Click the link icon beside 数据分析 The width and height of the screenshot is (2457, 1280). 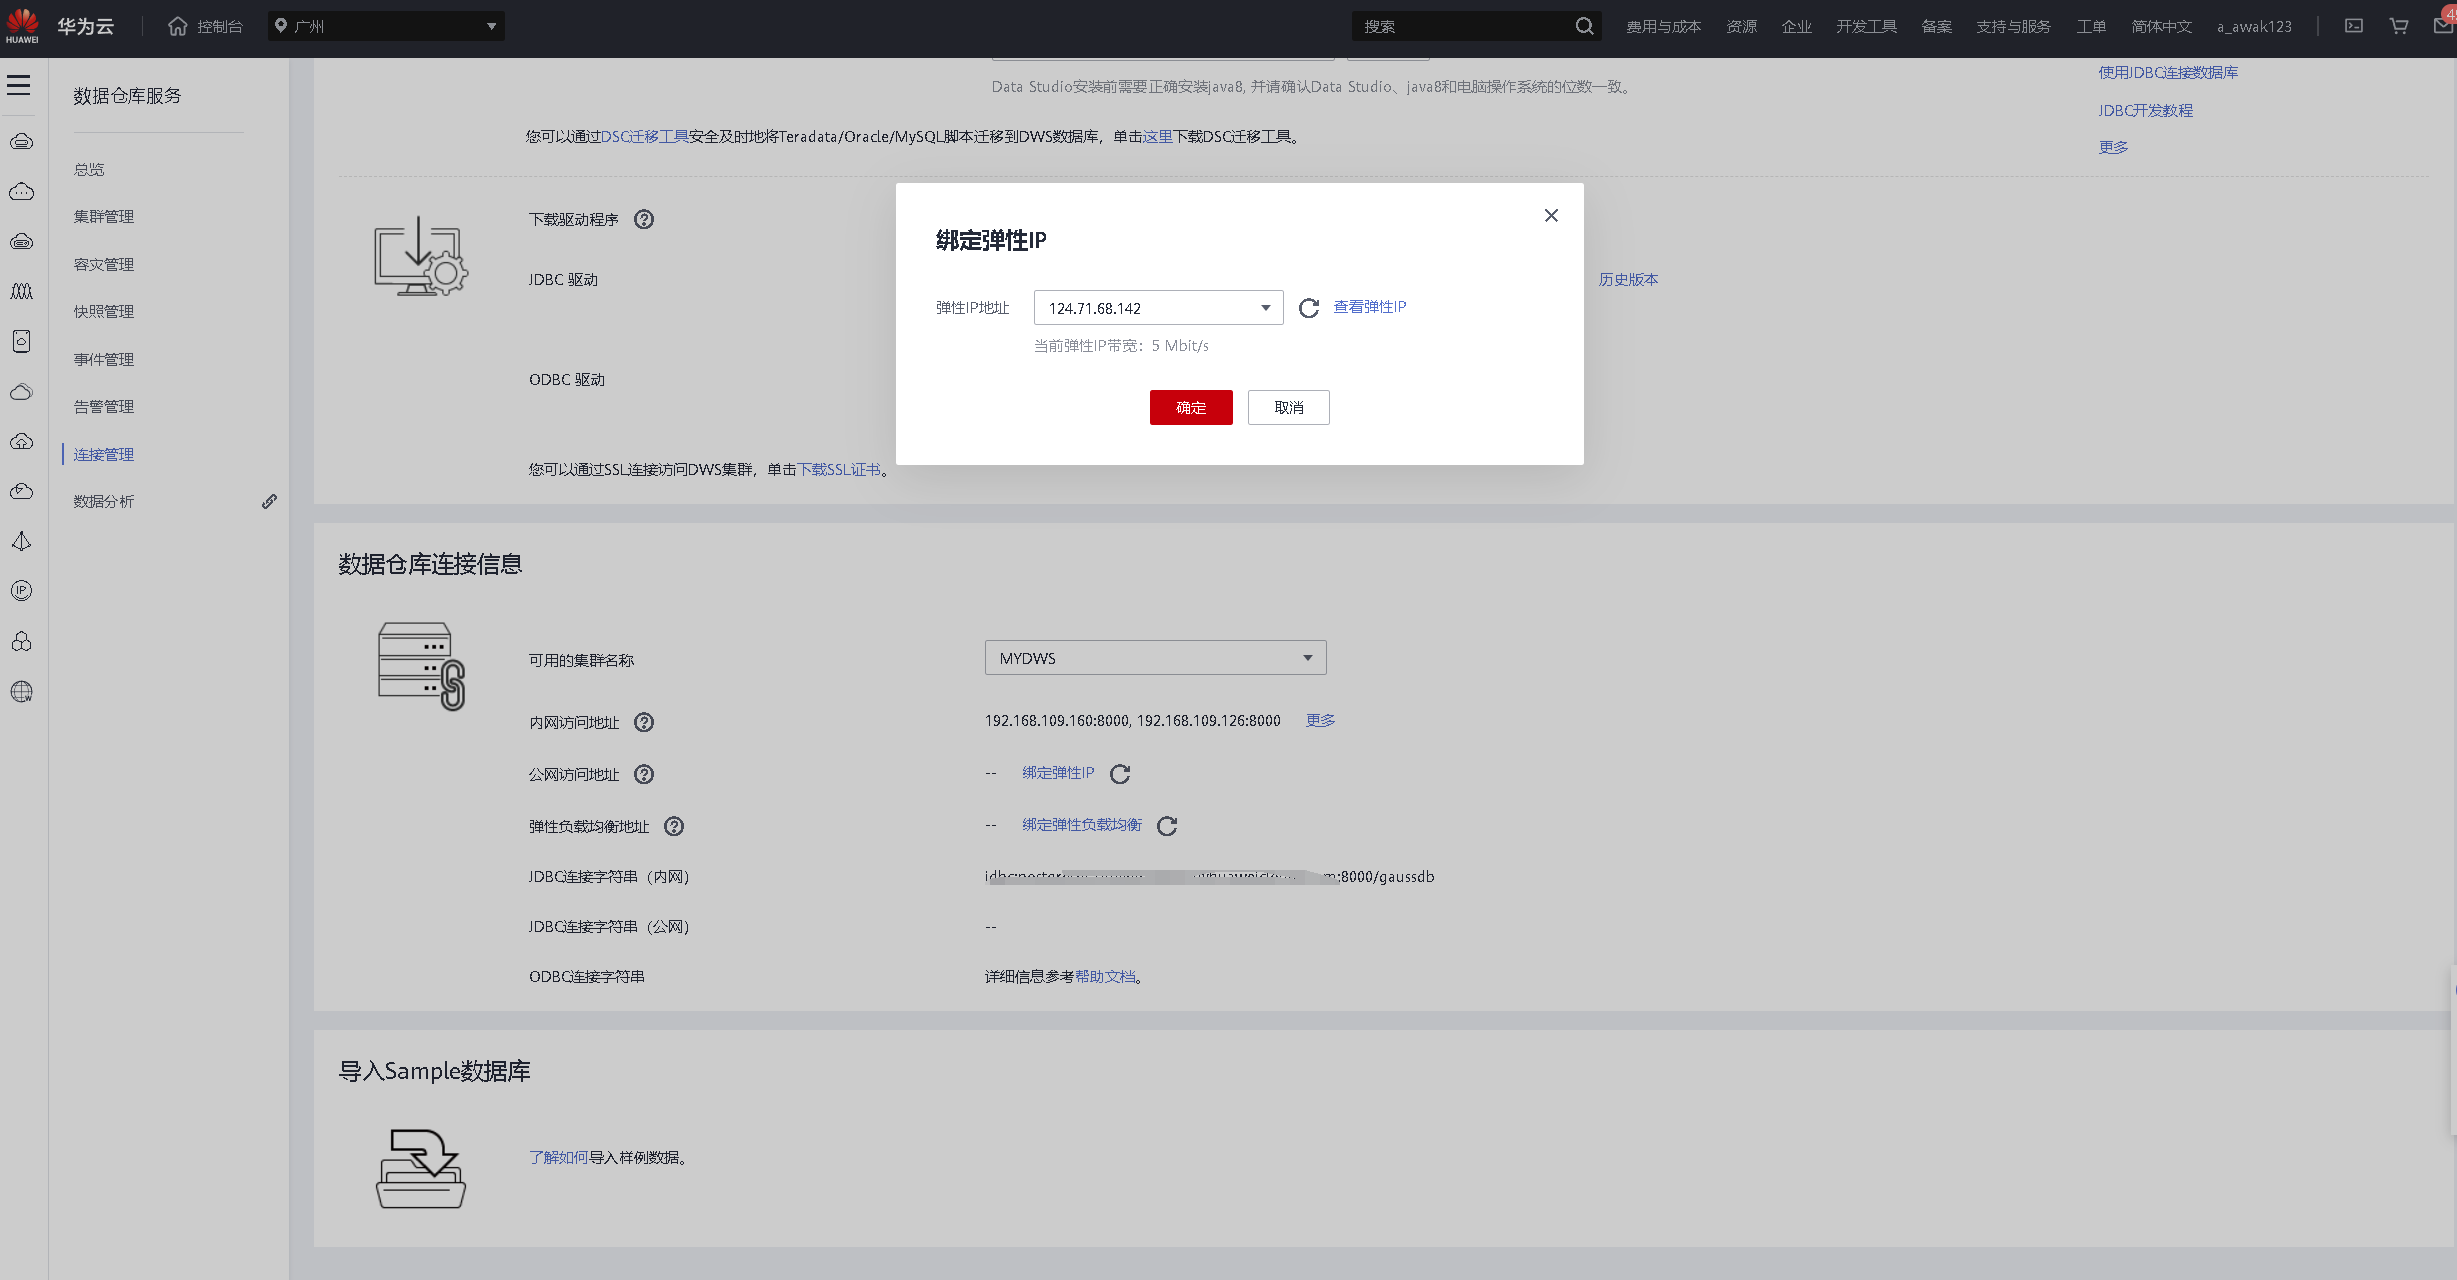pyautogui.click(x=269, y=502)
